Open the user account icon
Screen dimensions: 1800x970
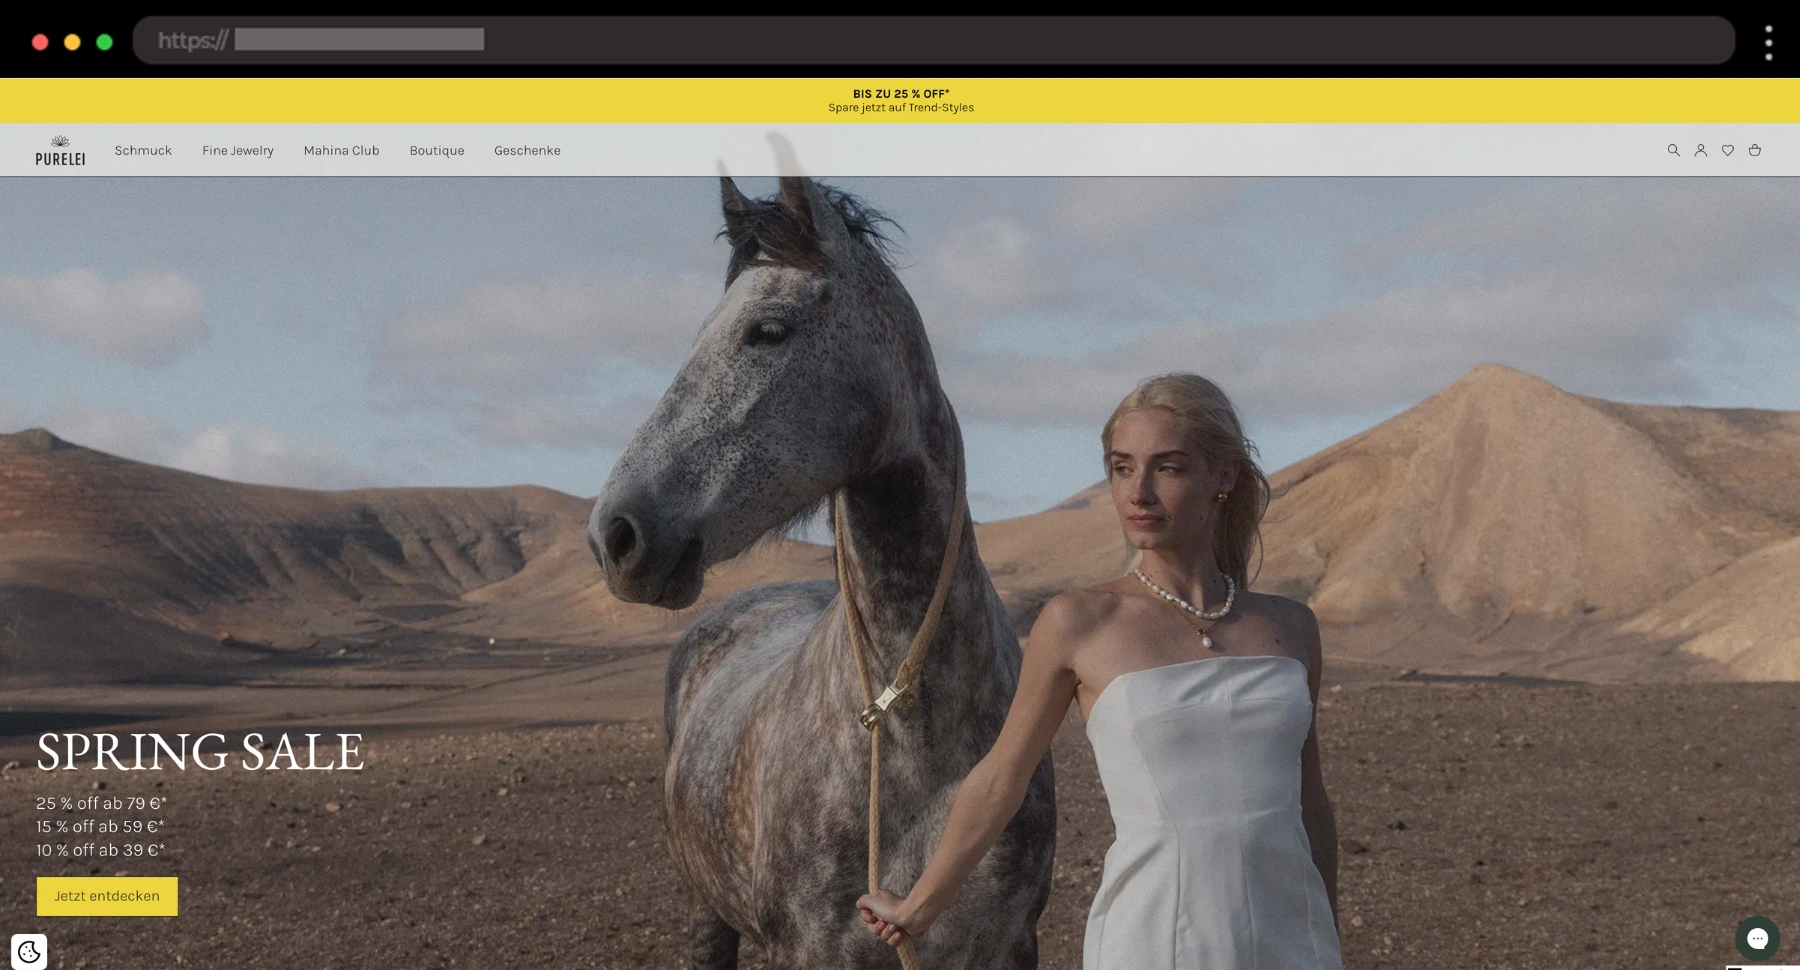tap(1700, 150)
